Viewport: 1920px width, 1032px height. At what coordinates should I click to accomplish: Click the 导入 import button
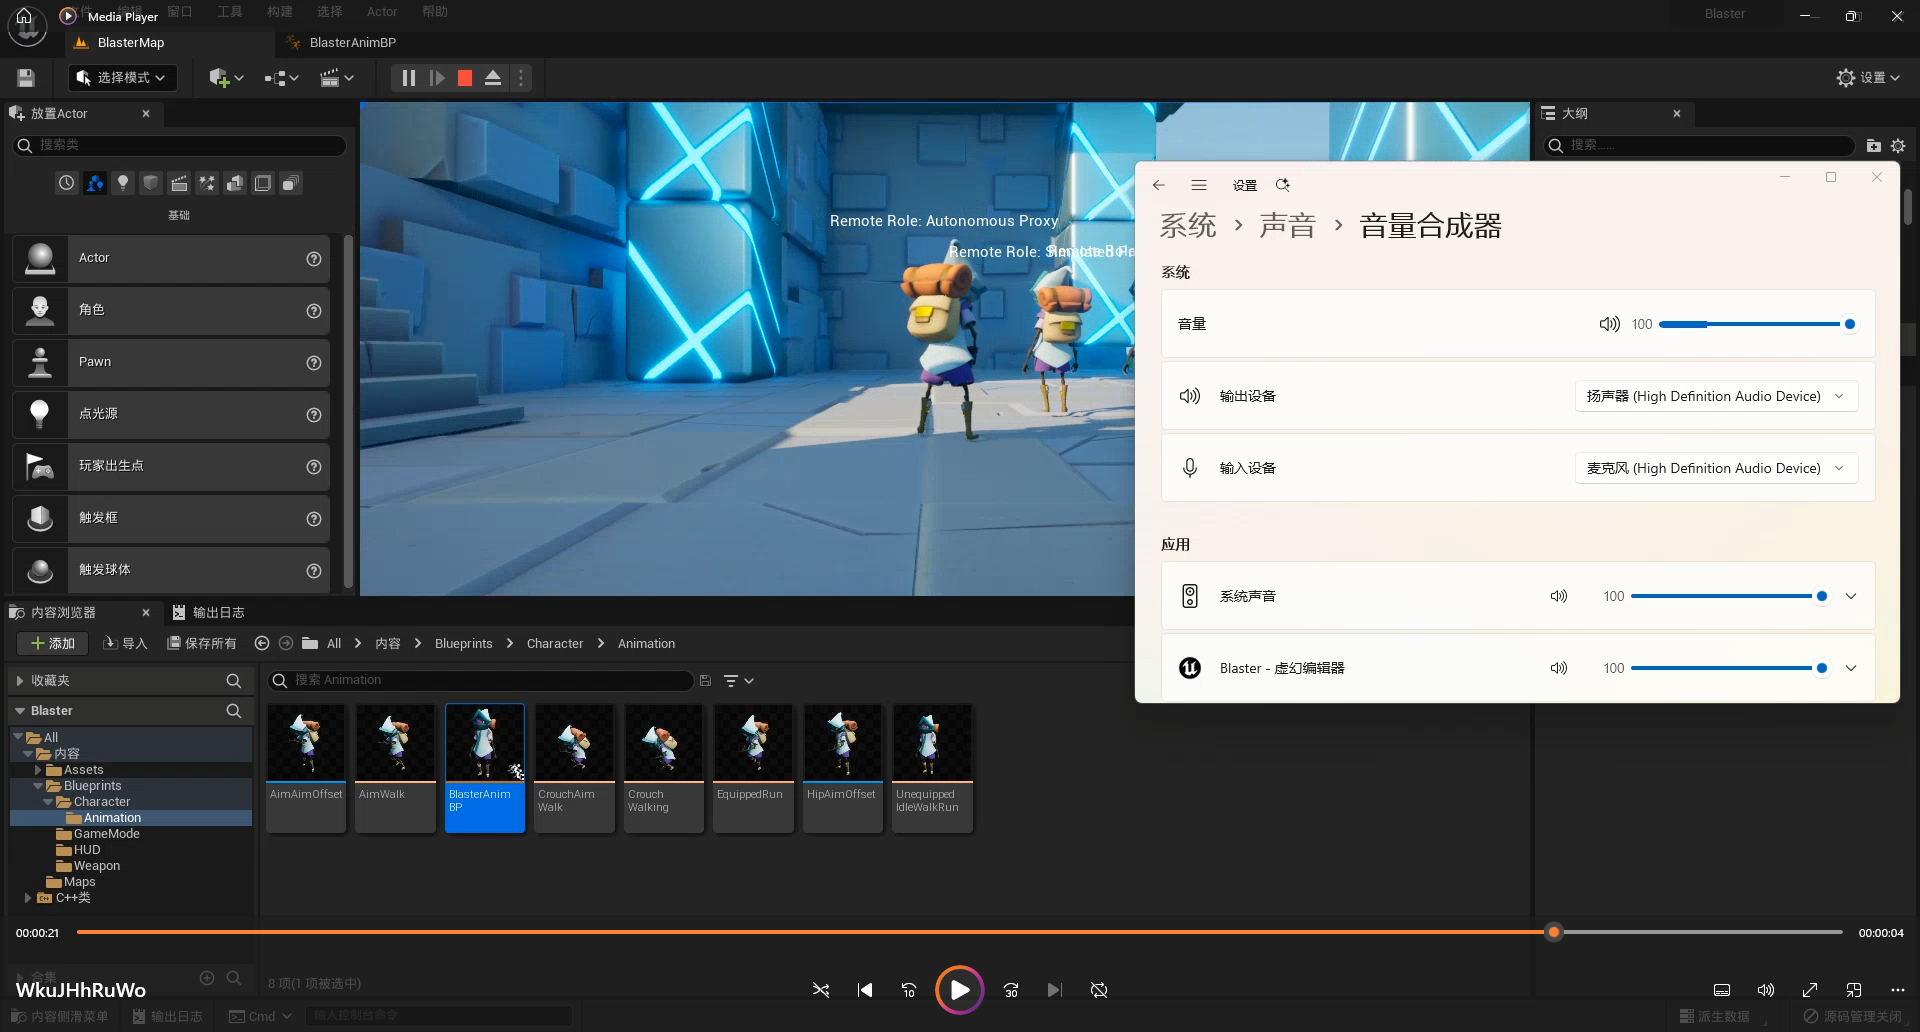pyautogui.click(x=125, y=643)
